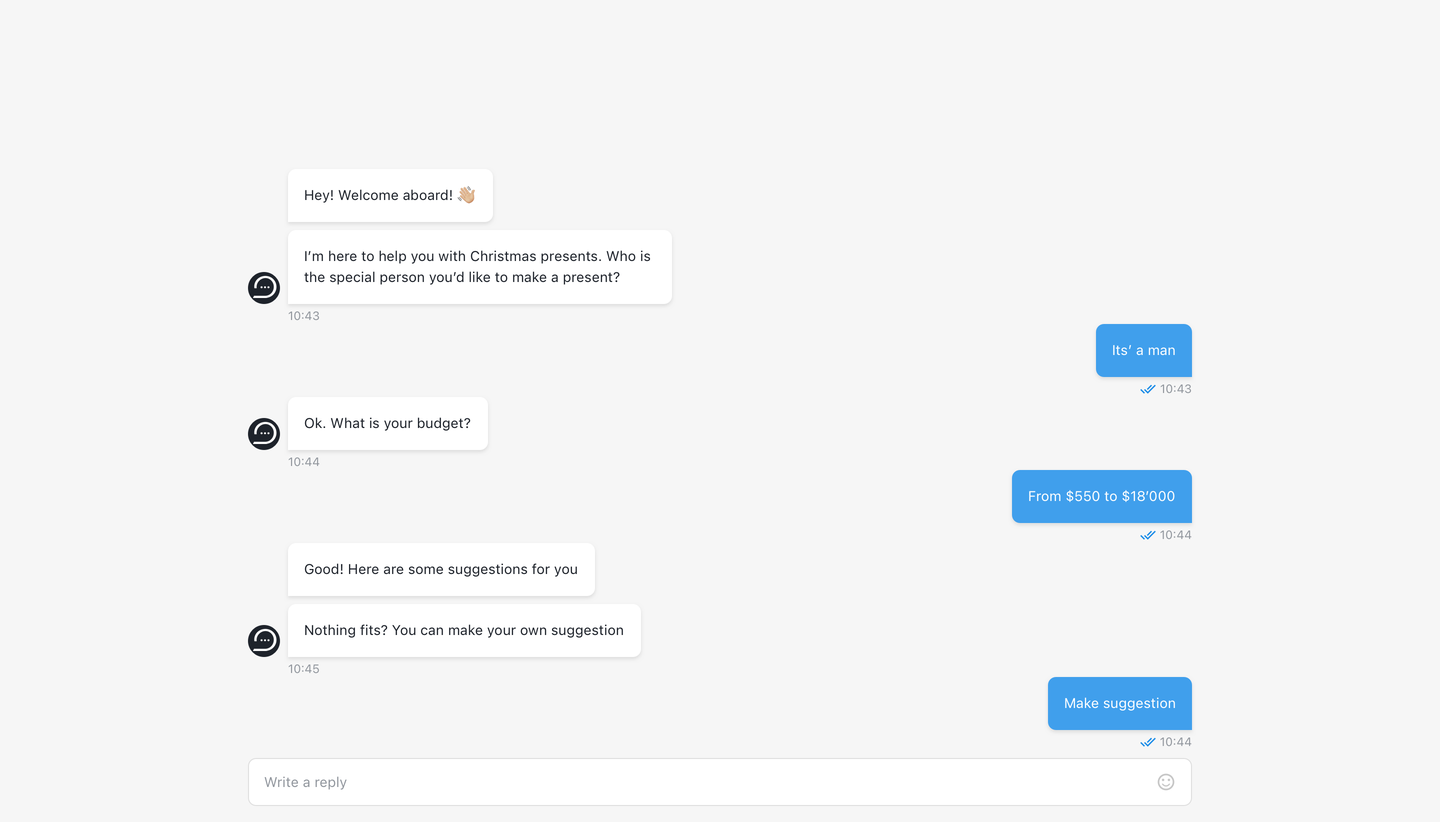Screen dimensions: 1440x822
Task: Click 'Good! Here are some suggestions' message
Action: (441, 569)
